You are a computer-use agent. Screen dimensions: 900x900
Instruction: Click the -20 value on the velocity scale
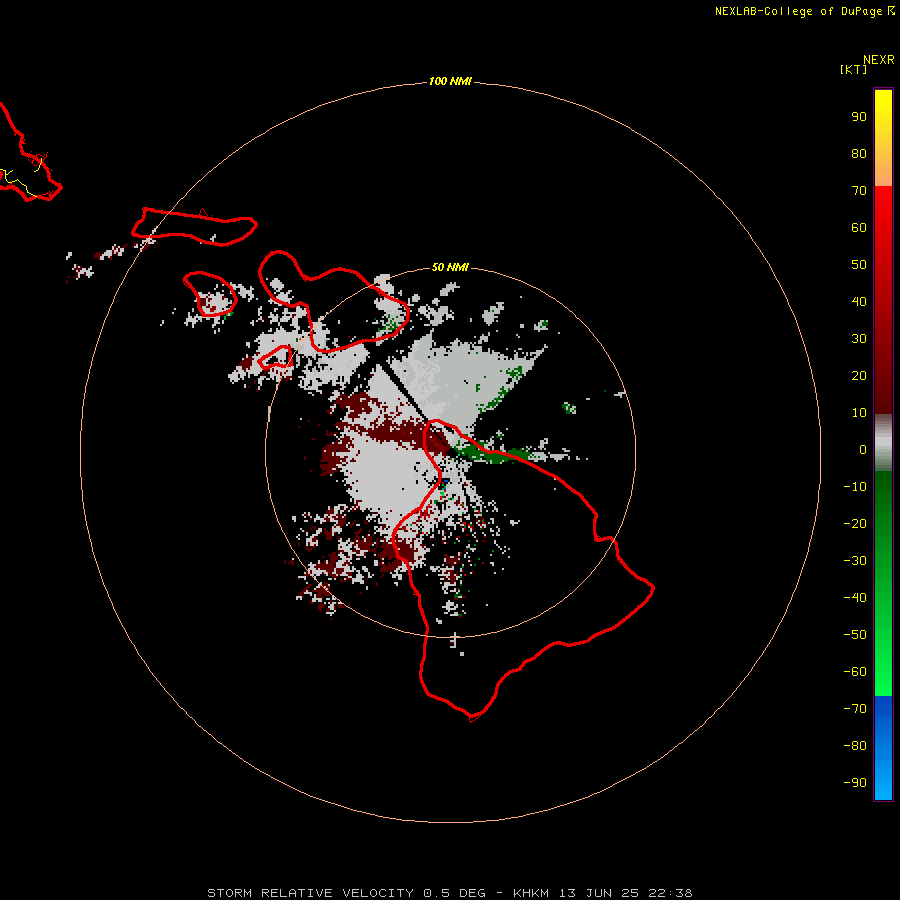tap(855, 523)
